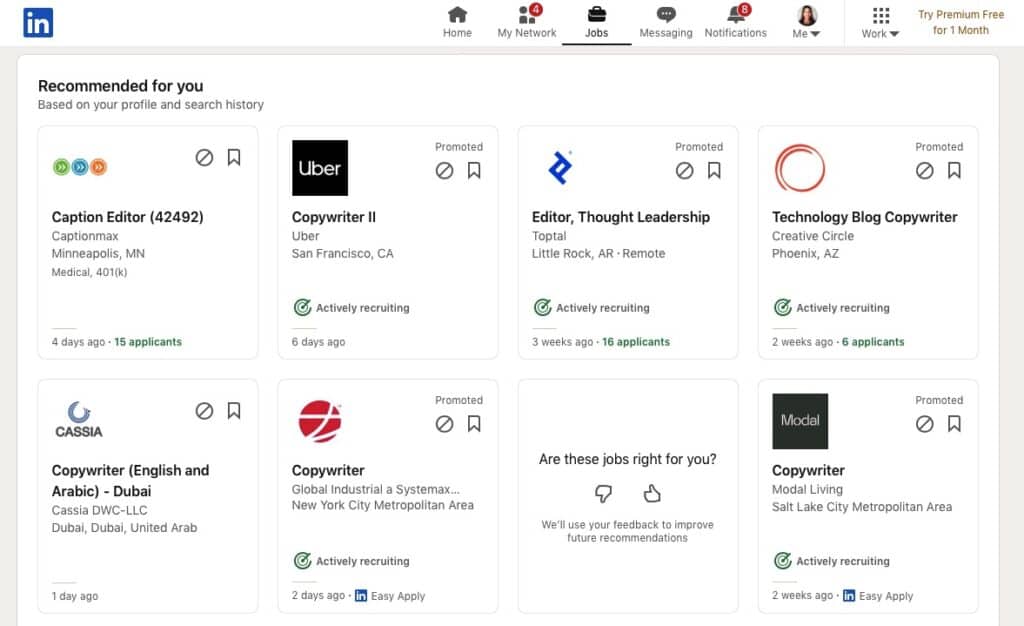
Task: Click the Modal company logo
Action: [x=800, y=421]
